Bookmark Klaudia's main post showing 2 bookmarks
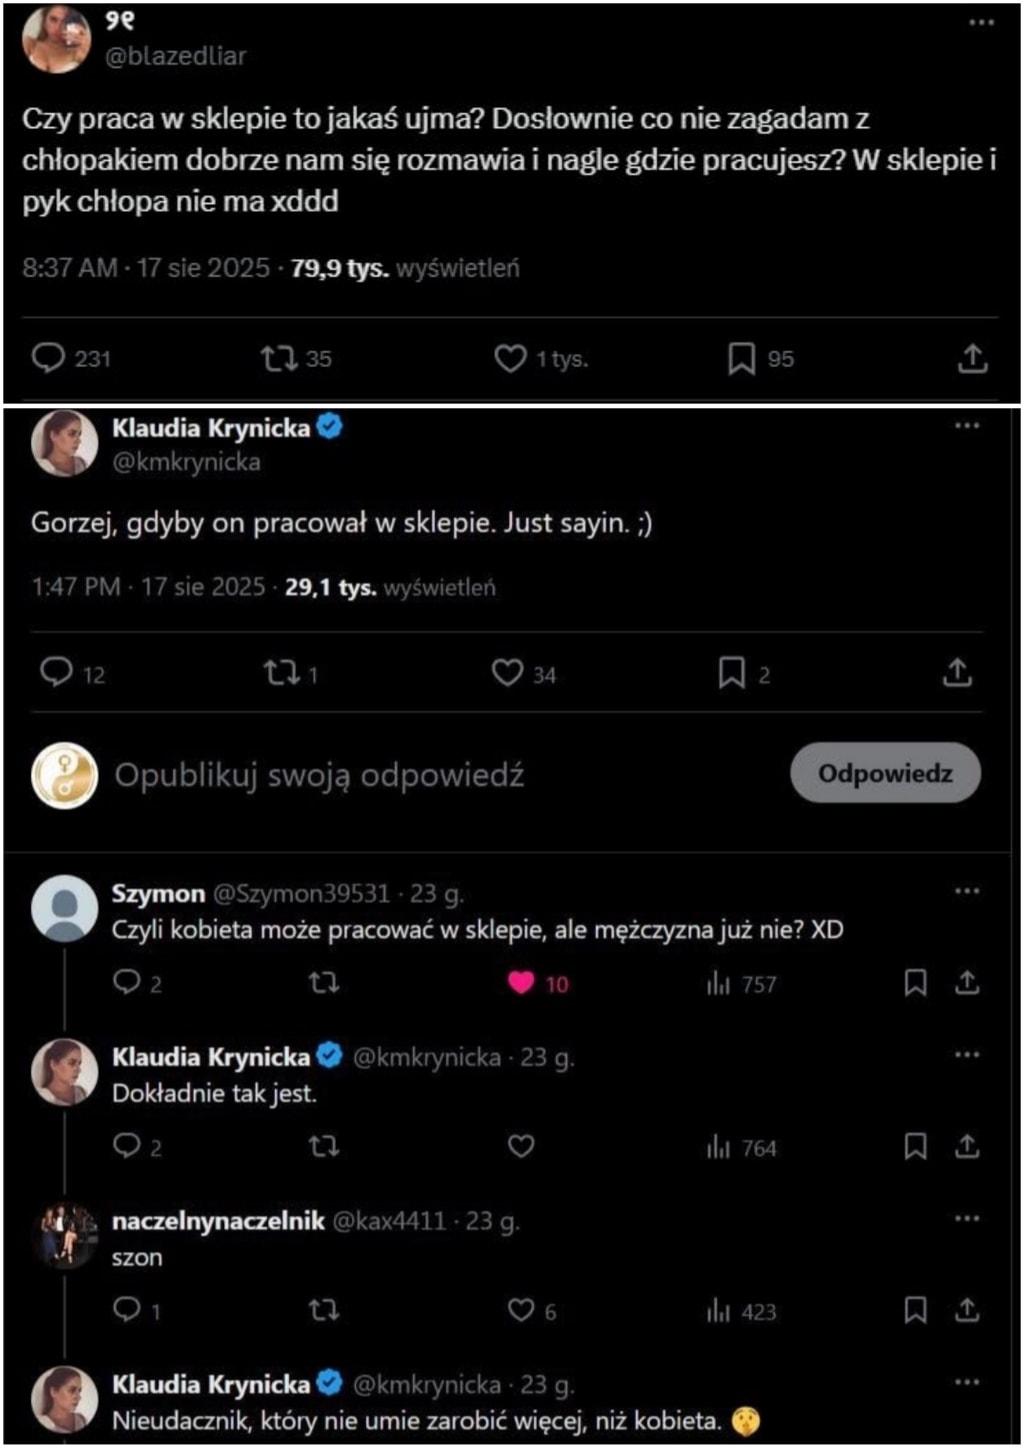Screen dimensions: 1024x1448 point(732,673)
